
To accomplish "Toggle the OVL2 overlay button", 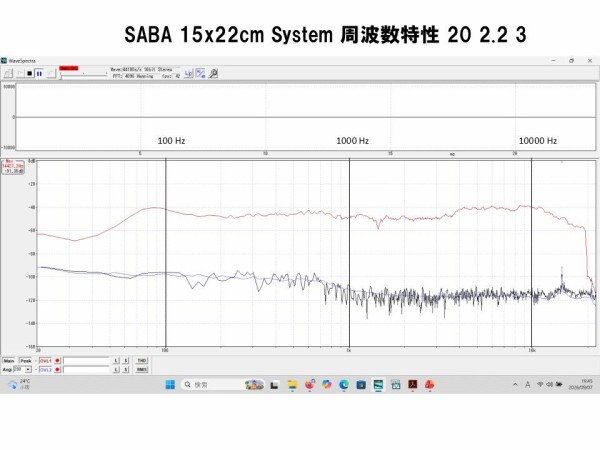I will click(46, 370).
